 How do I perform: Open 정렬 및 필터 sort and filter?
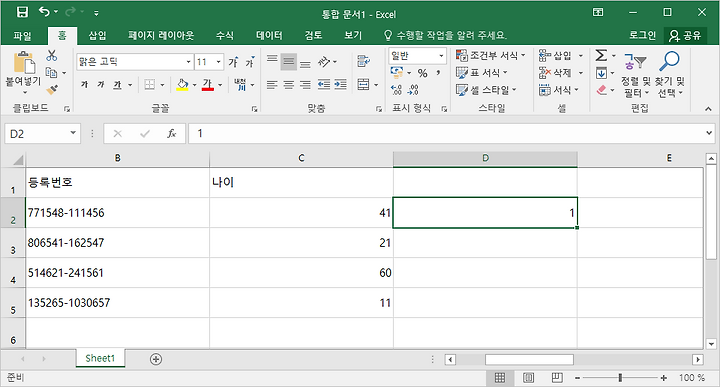(x=636, y=74)
